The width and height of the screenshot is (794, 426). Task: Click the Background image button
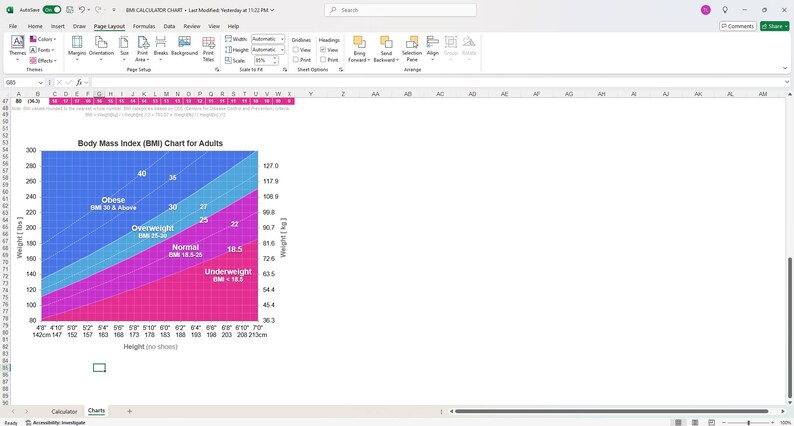184,46
